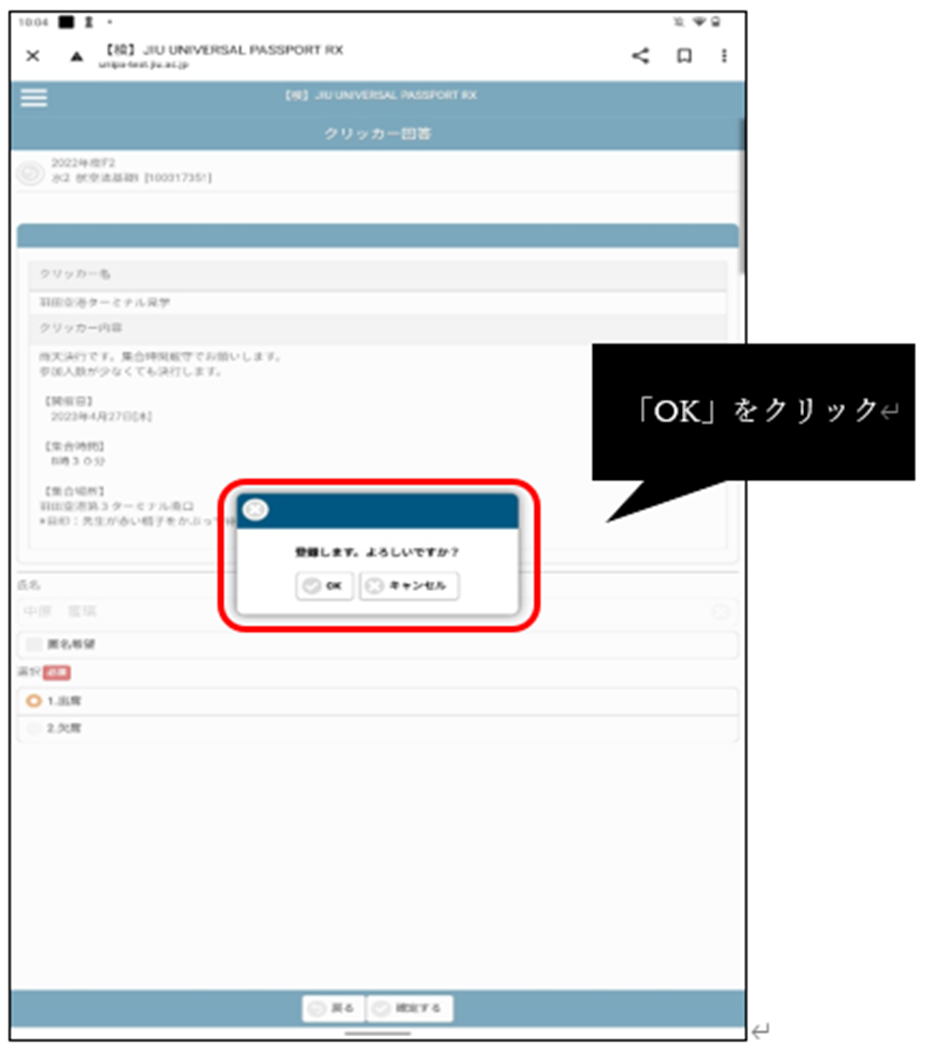Select the 2.欠席 radio option
Image resolution: width=926 pixels, height=1052 pixels.
(x=33, y=728)
